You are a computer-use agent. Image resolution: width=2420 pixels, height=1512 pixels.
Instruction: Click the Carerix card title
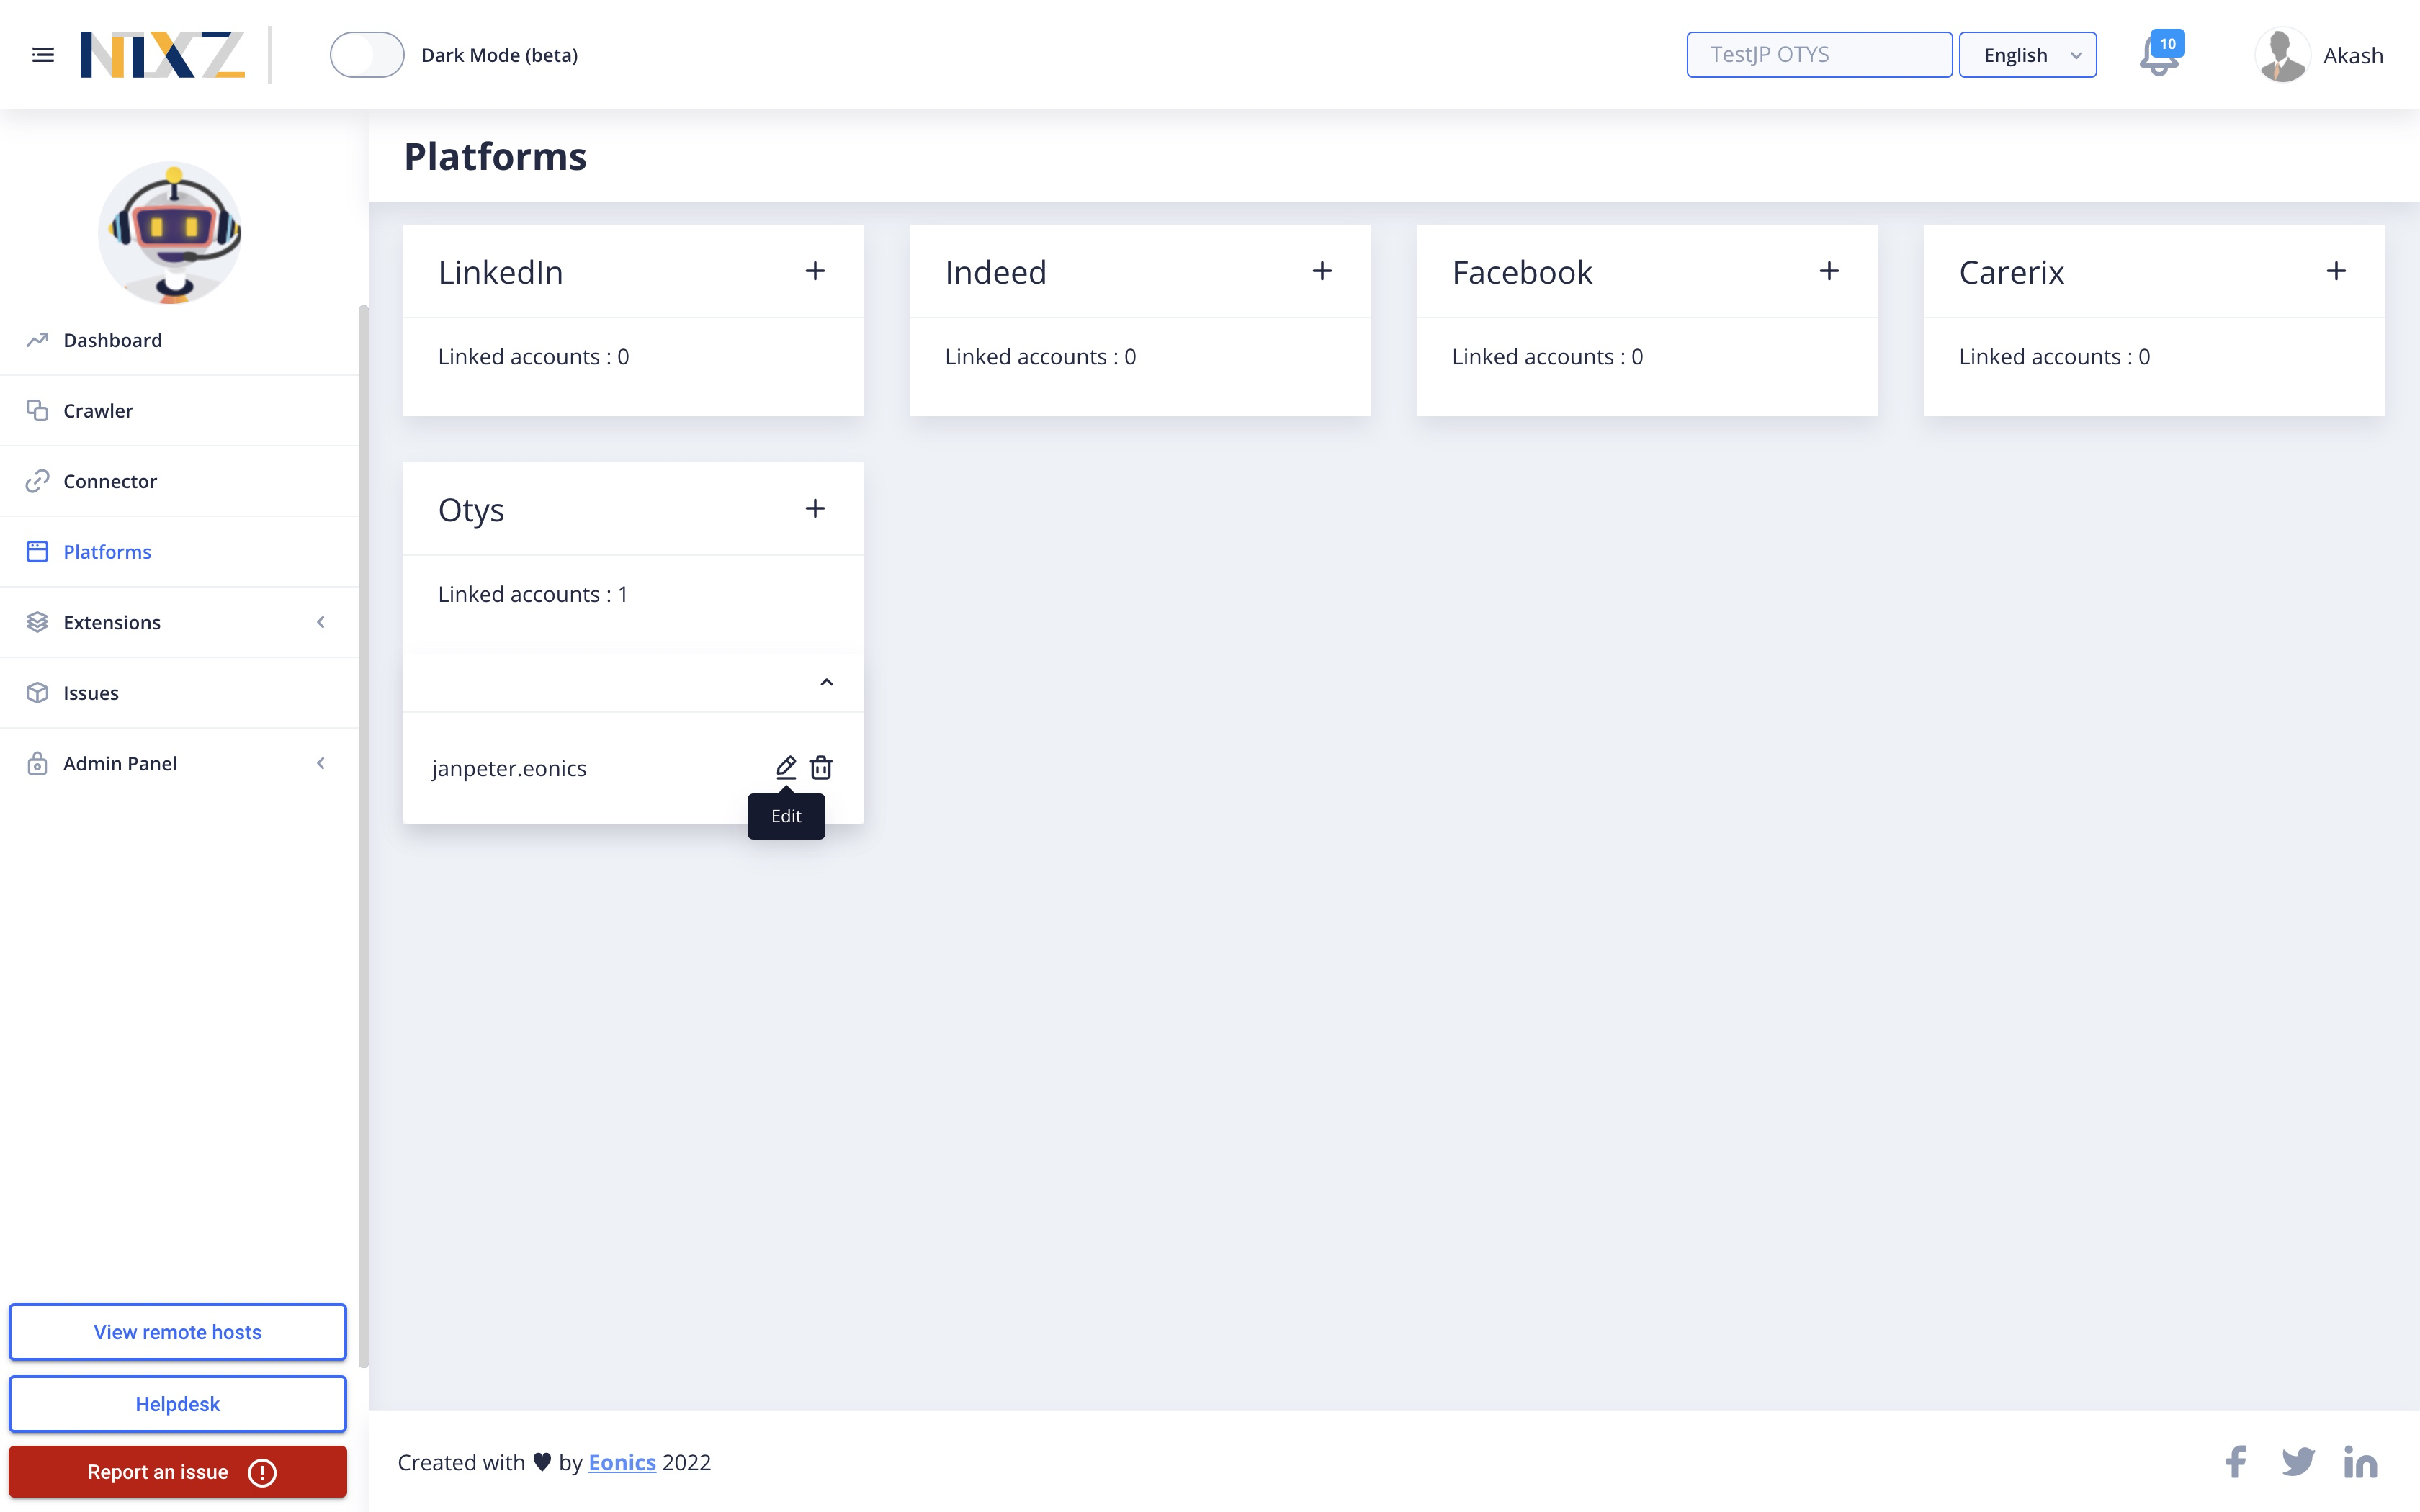pyautogui.click(x=2011, y=272)
